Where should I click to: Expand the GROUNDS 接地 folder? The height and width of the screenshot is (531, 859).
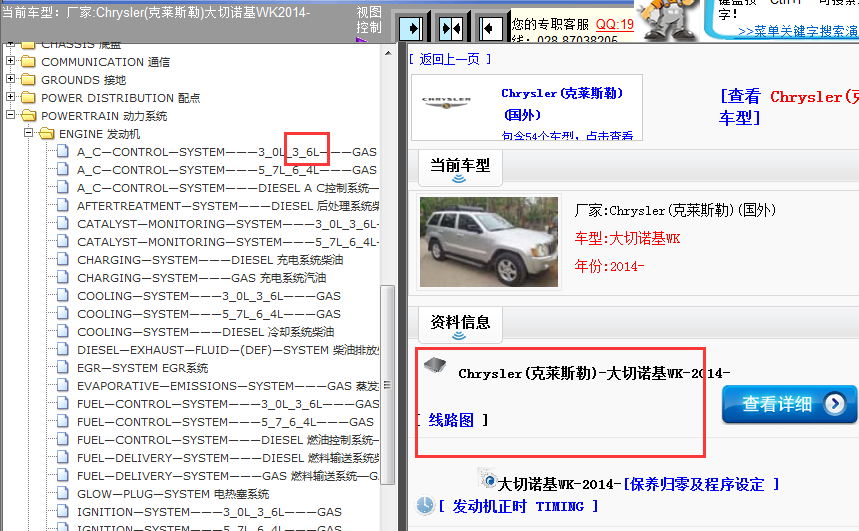point(10,79)
